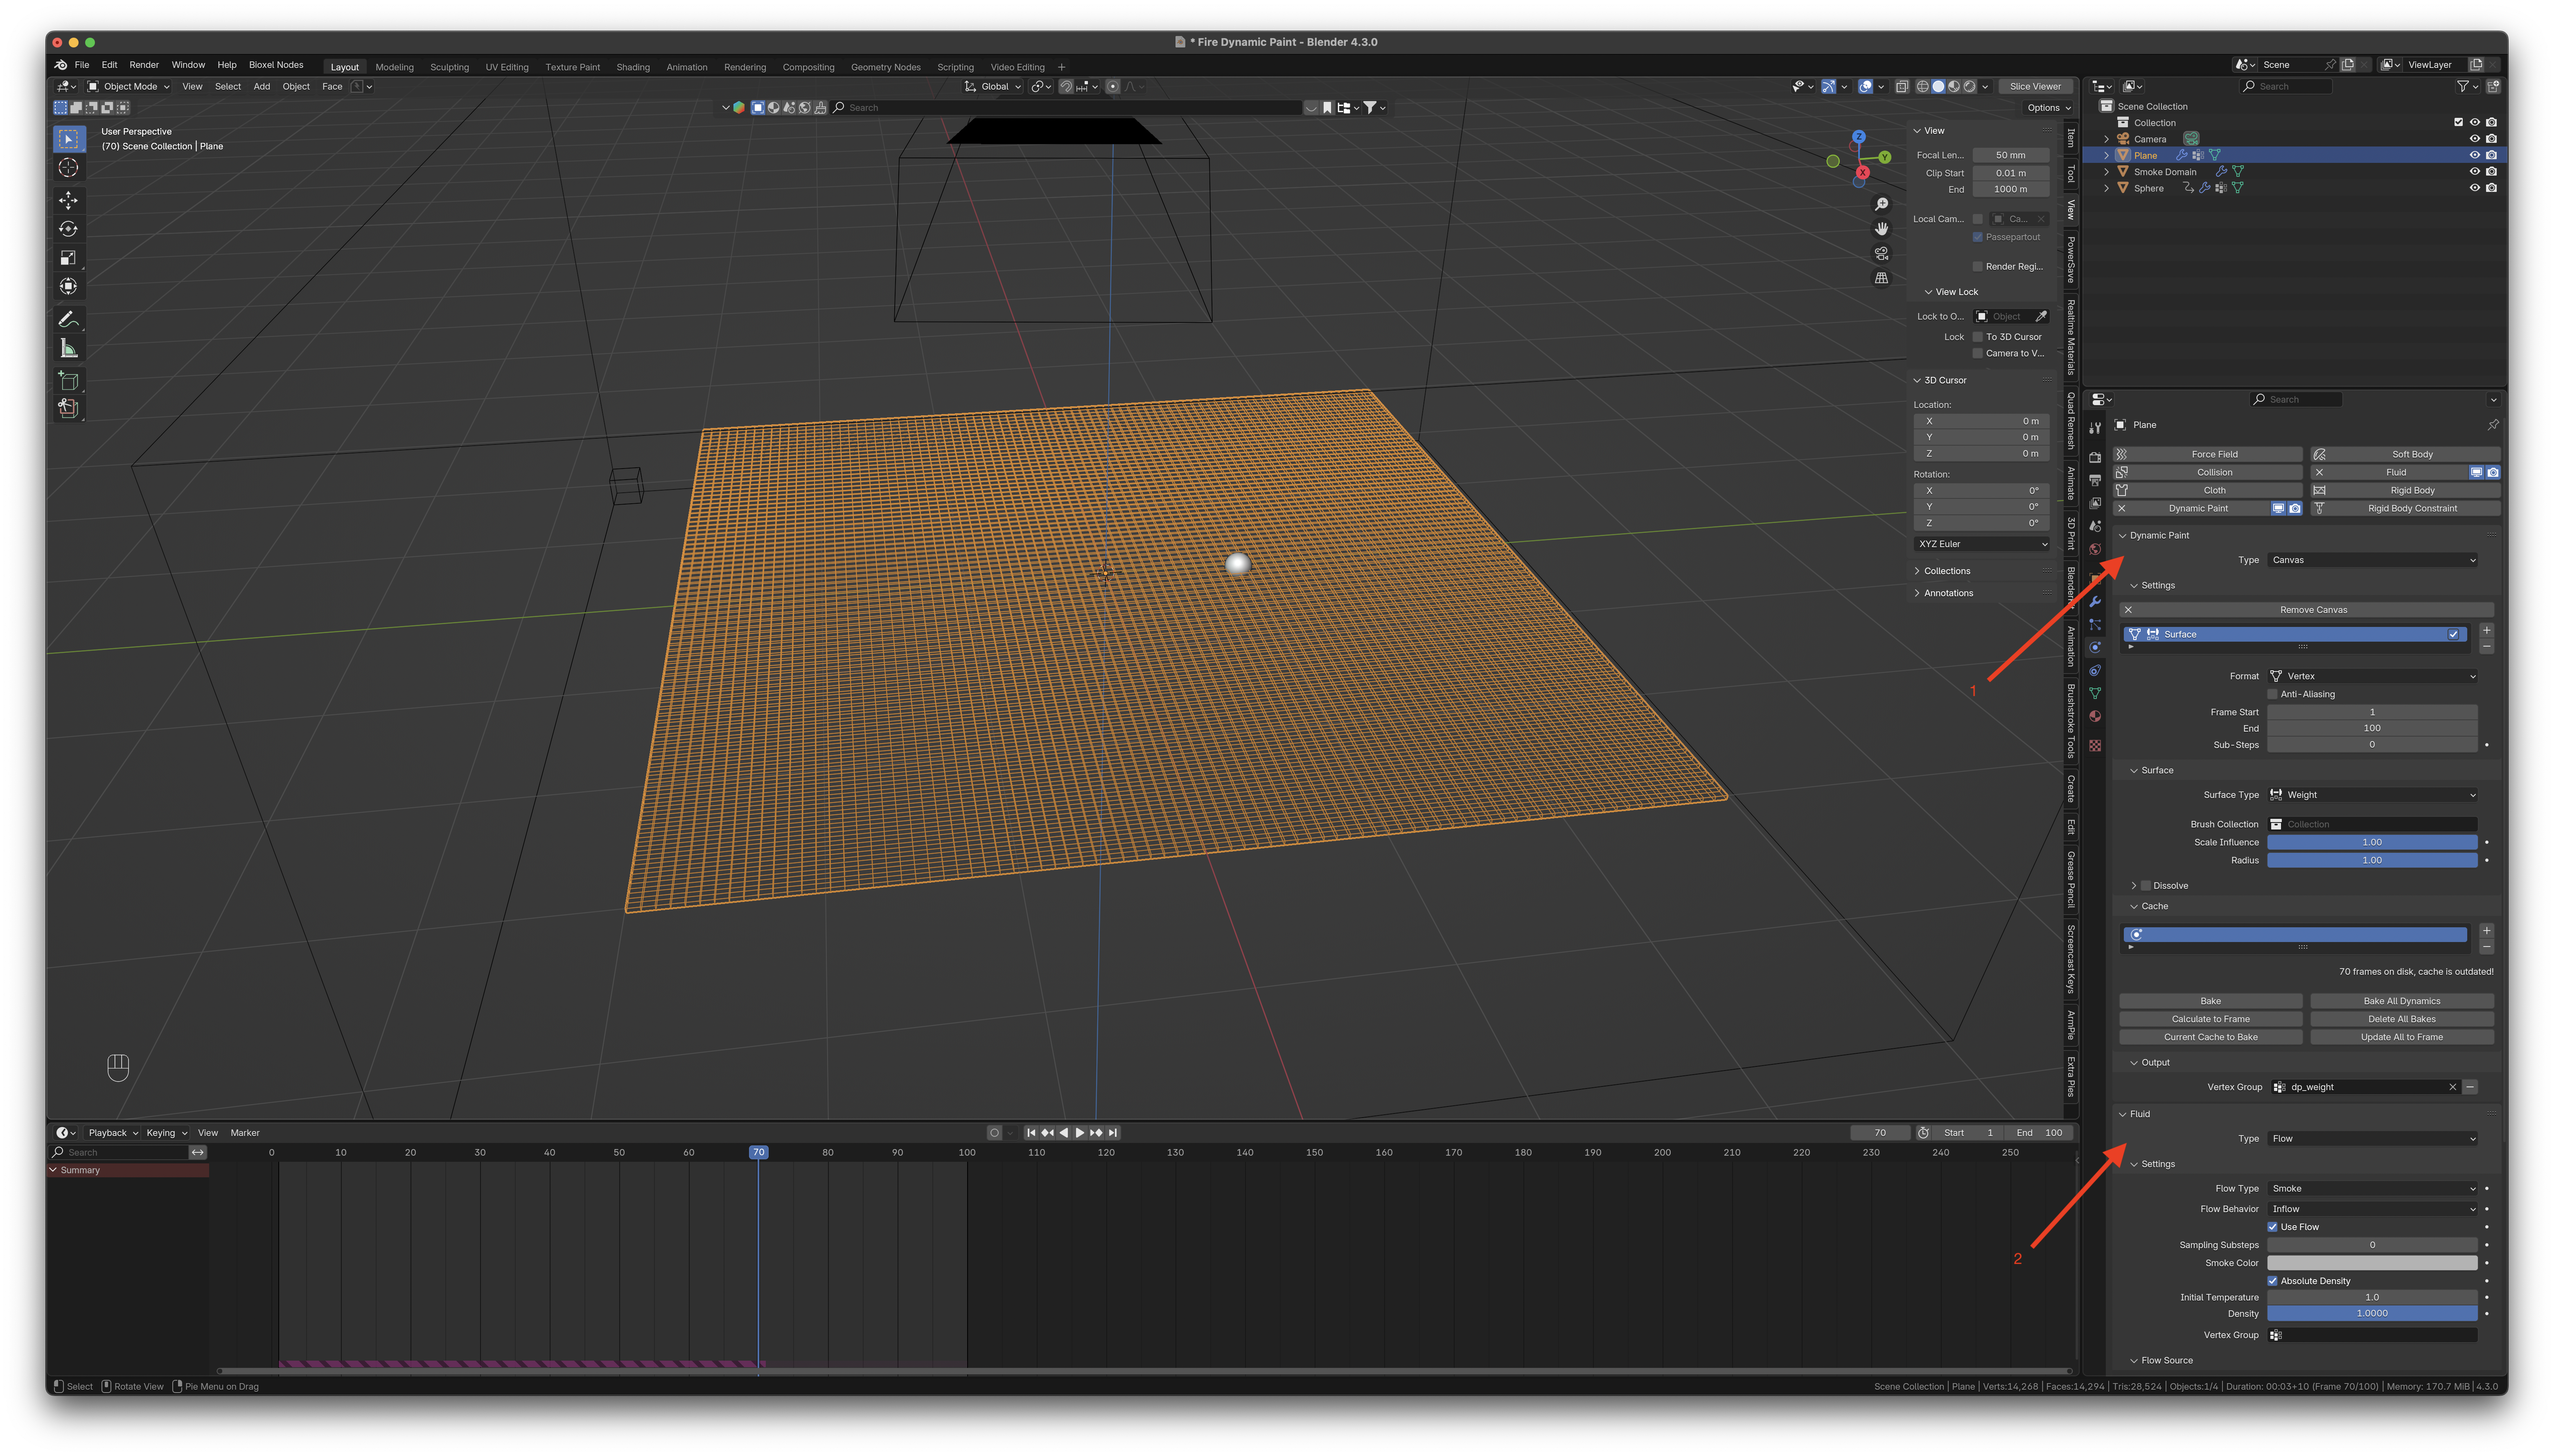2554x1456 pixels.
Task: Open the Format Vertex dropdown
Action: pos(2372,676)
